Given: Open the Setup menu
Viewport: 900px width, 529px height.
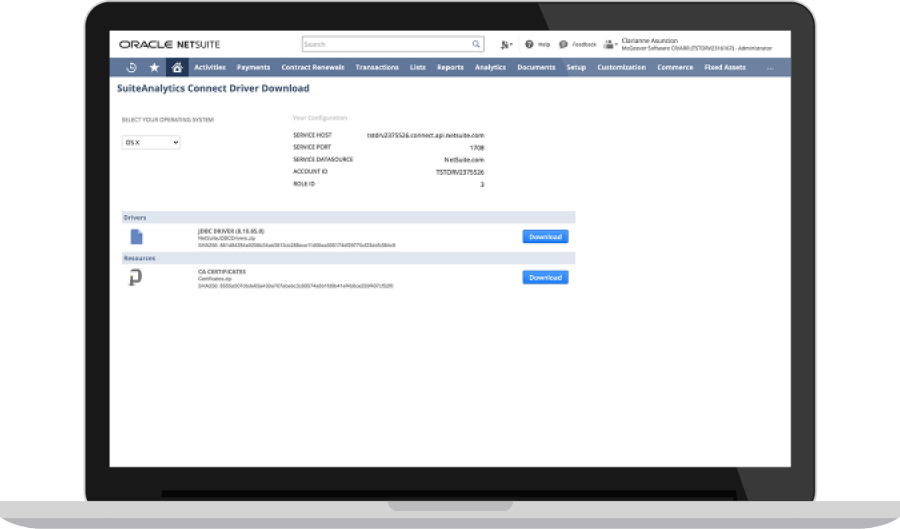Looking at the screenshot, I should [x=576, y=67].
